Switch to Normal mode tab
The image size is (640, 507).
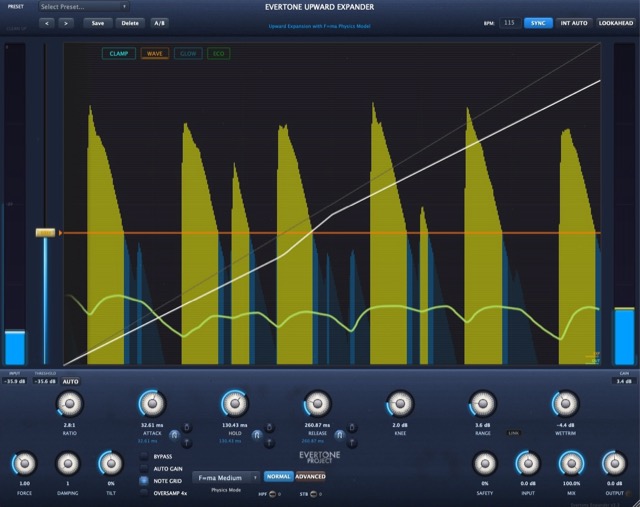coord(278,477)
